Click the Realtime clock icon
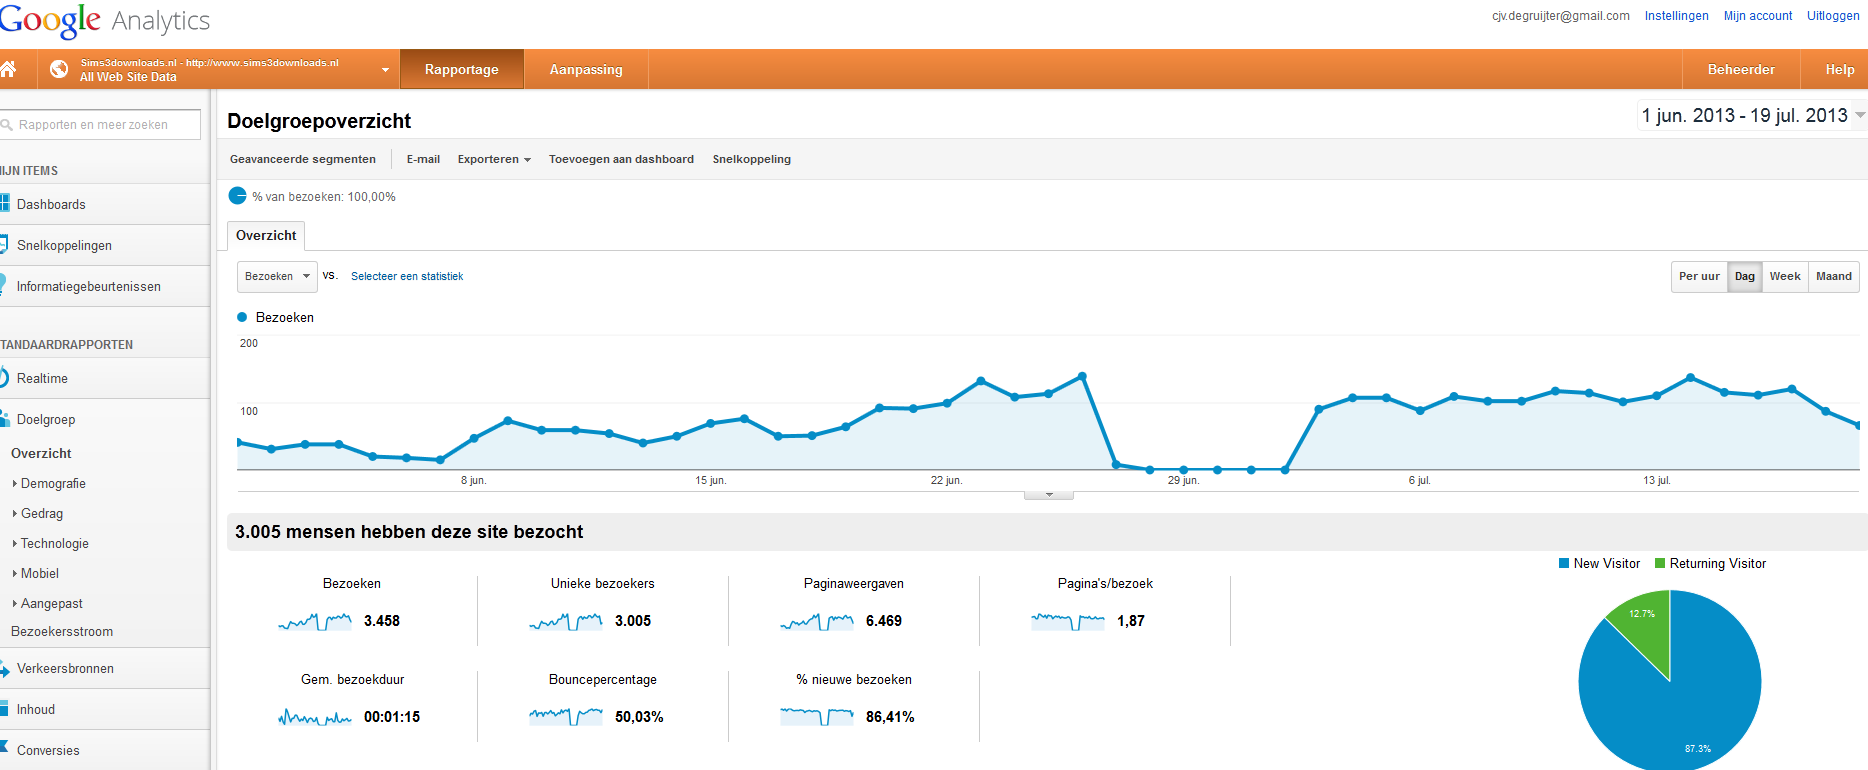Screen dimensions: 1868x770 (x=5, y=378)
